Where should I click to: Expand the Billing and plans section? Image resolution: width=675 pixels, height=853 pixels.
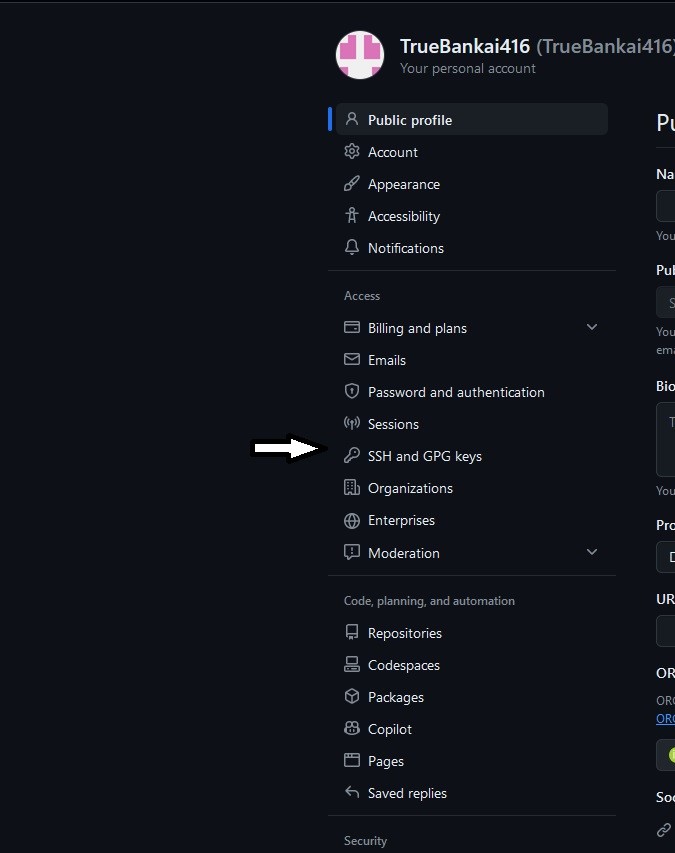(x=592, y=326)
